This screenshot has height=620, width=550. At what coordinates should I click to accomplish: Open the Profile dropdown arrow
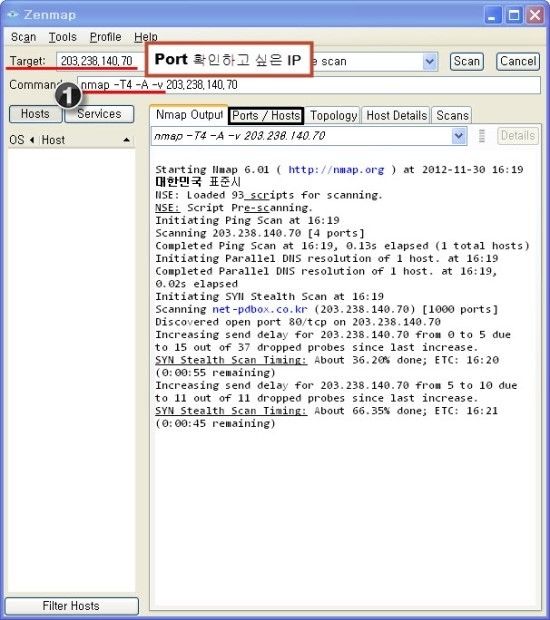pos(430,62)
